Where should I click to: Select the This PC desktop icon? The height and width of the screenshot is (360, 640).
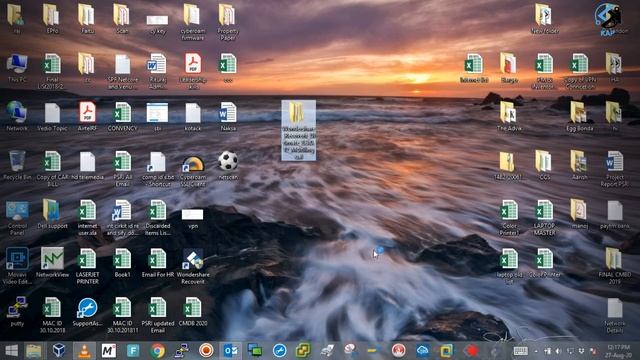[17, 69]
